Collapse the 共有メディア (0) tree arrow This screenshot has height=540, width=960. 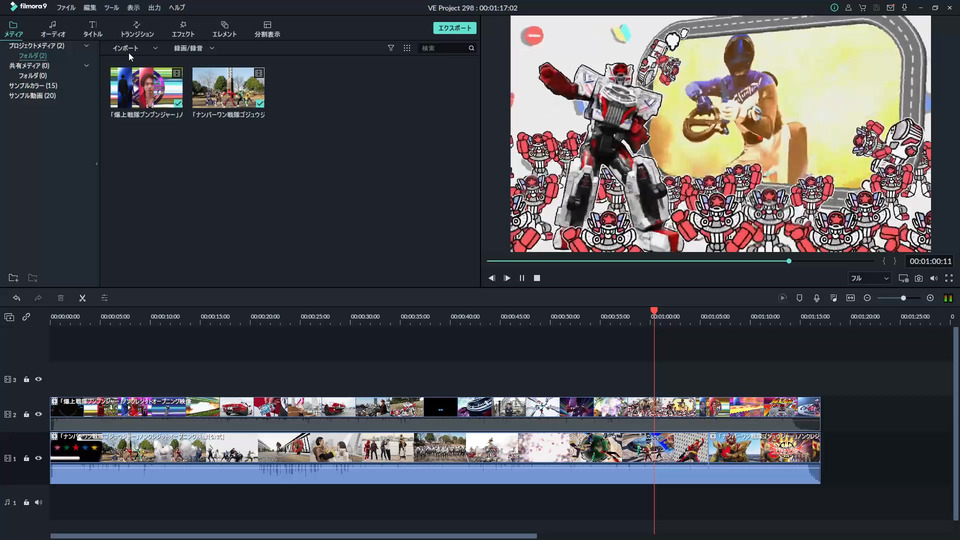coord(86,66)
